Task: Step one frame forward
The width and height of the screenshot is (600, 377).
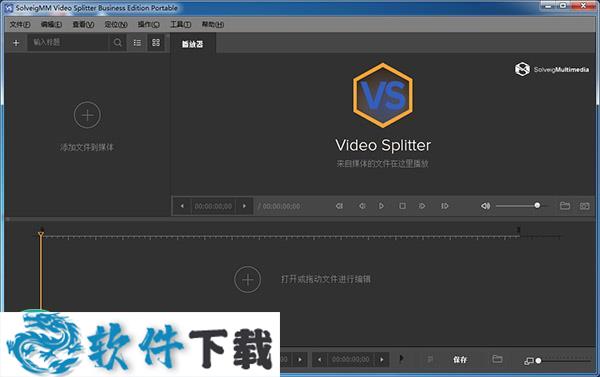Action: (422, 206)
